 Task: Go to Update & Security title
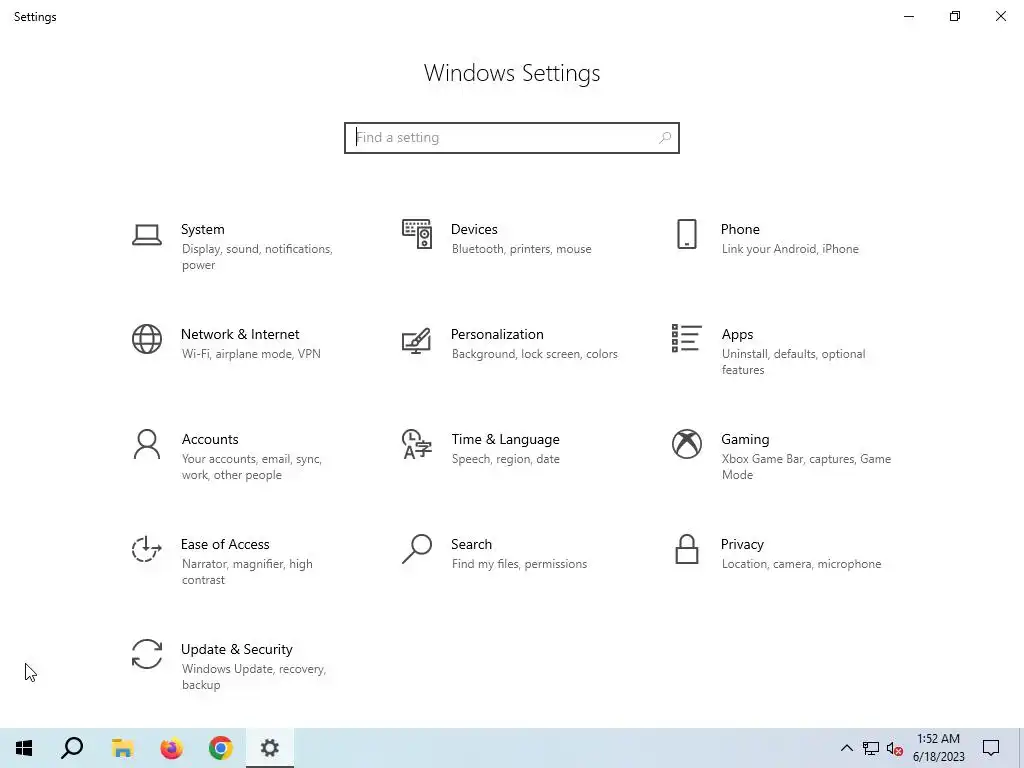pos(236,649)
